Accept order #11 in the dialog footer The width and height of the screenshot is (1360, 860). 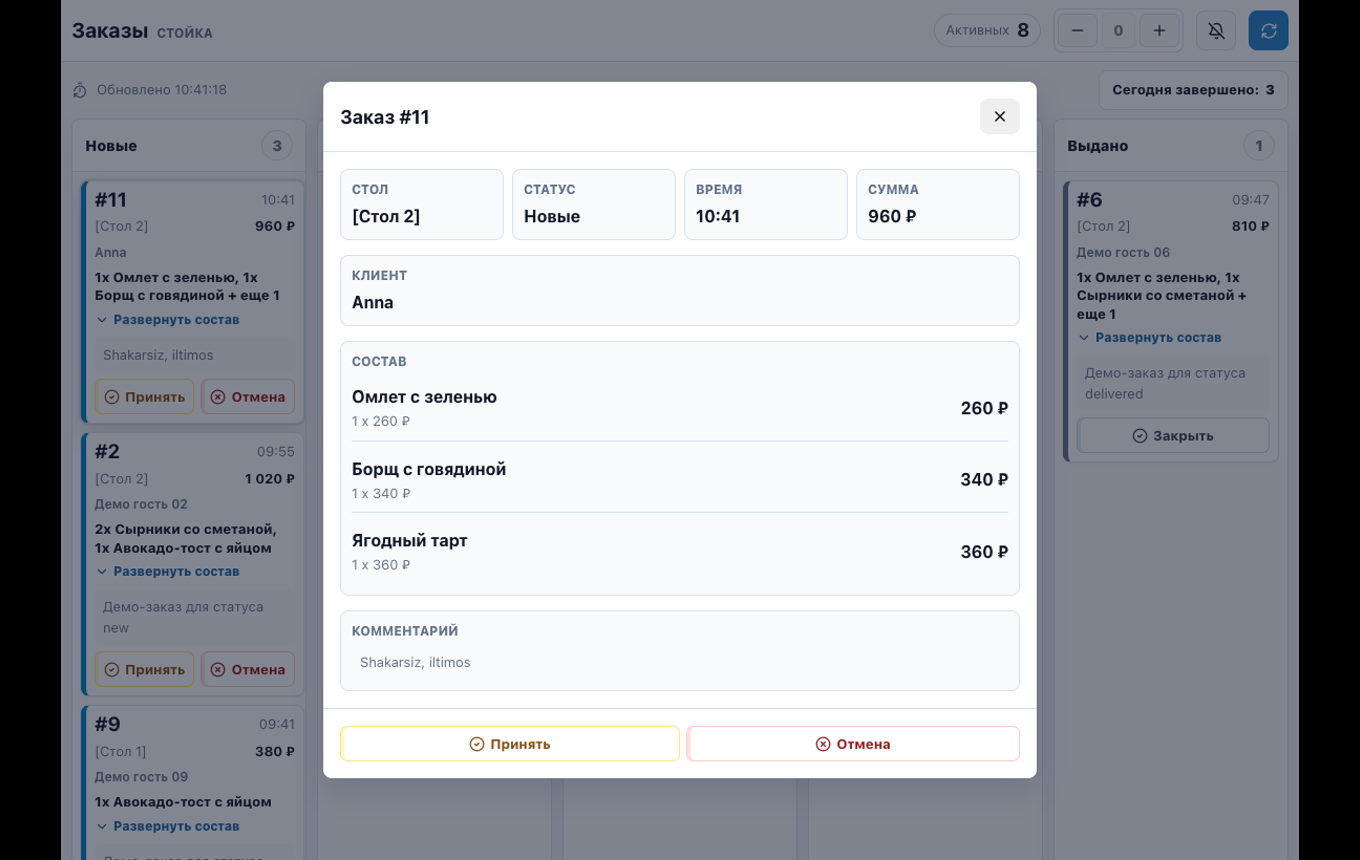click(x=510, y=744)
